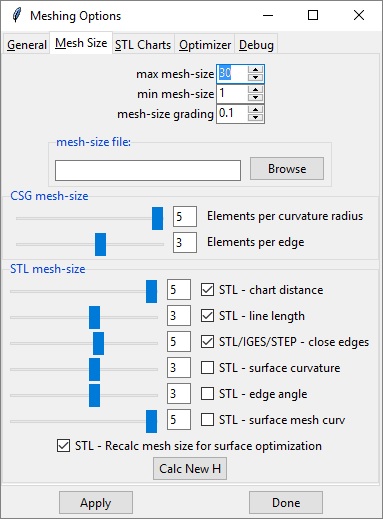Toggle STL - edge angle checkbox
383x519 pixels.
[x=207, y=394]
